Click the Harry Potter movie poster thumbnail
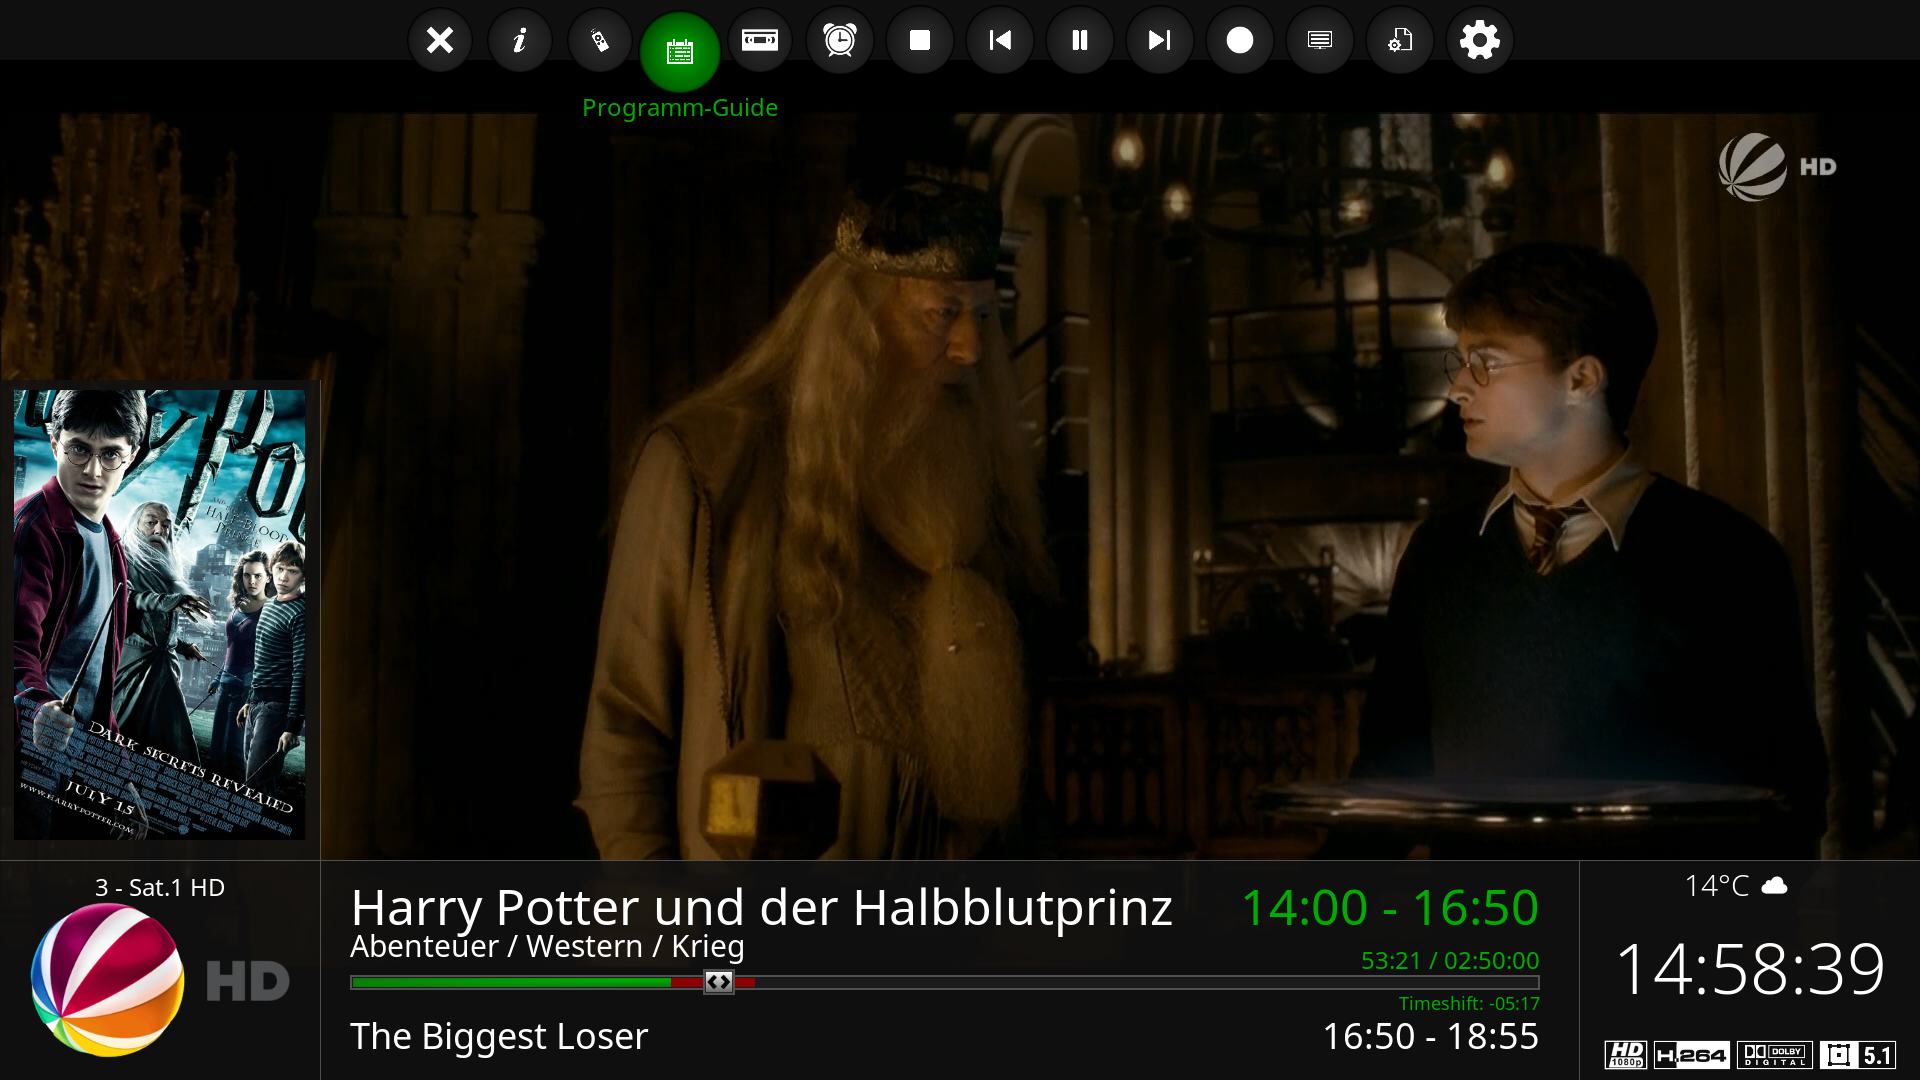Screen dimensions: 1920x1080 [x=160, y=614]
